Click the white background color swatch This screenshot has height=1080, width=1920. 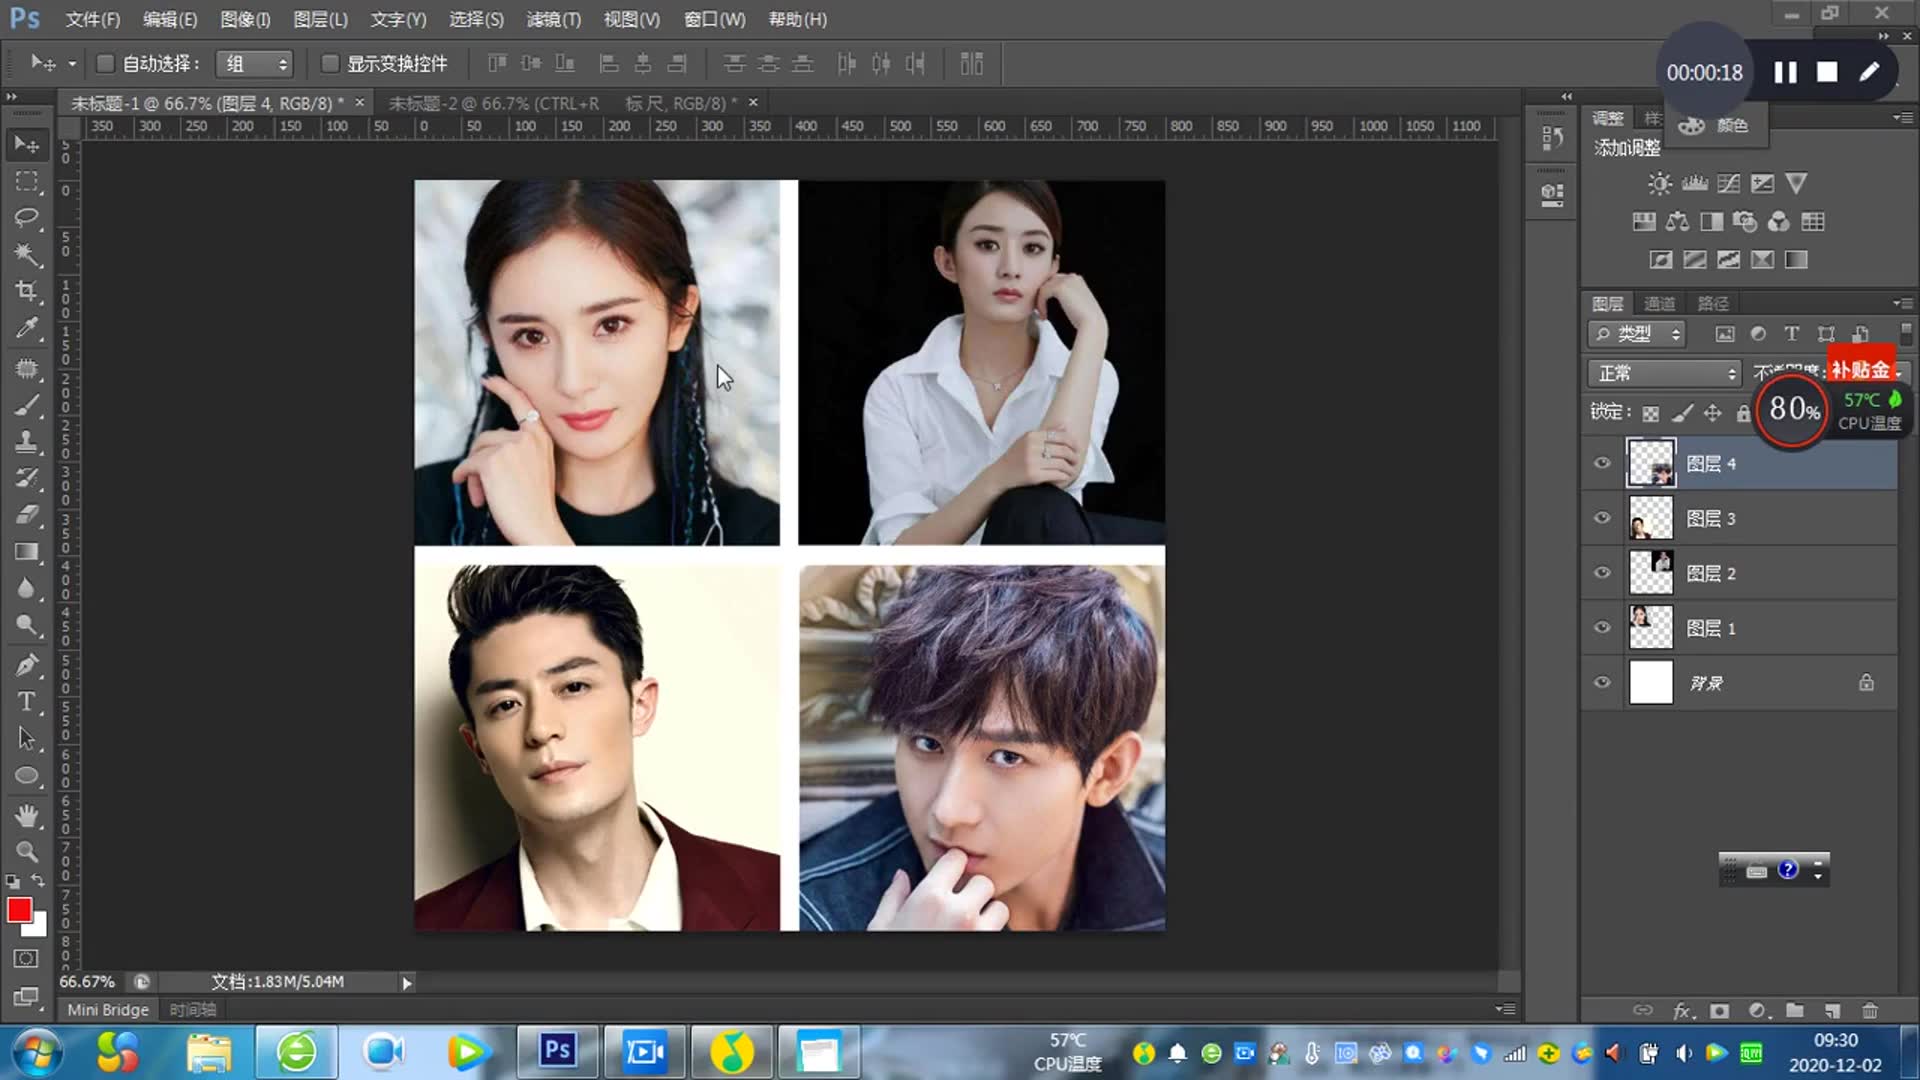[39, 927]
